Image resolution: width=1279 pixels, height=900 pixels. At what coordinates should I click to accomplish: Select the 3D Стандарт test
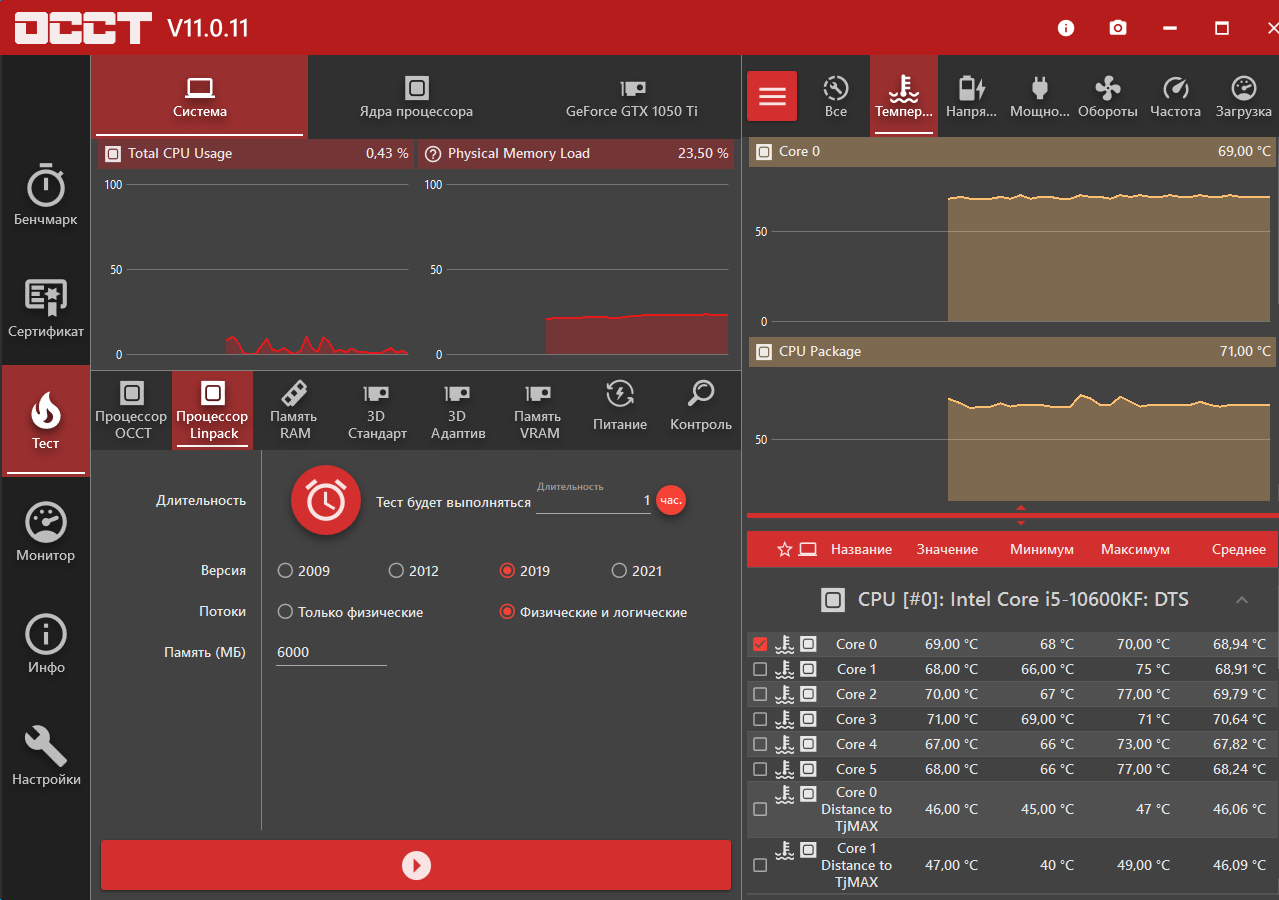[377, 410]
